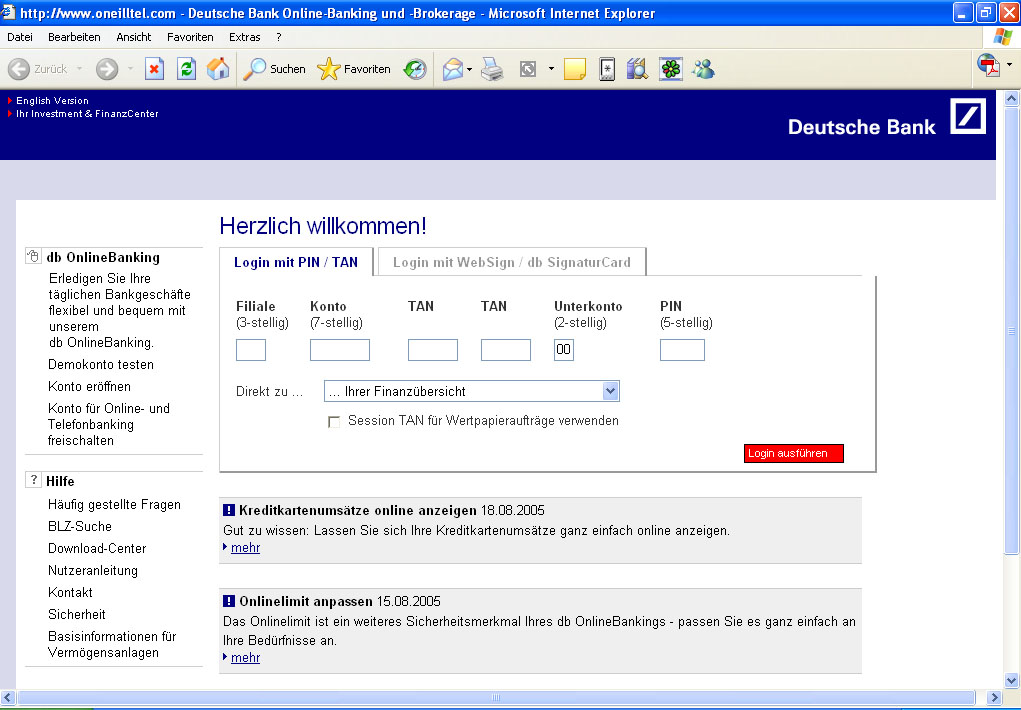Open the Research books icon
Image resolution: width=1021 pixels, height=710 pixels.
[637, 68]
